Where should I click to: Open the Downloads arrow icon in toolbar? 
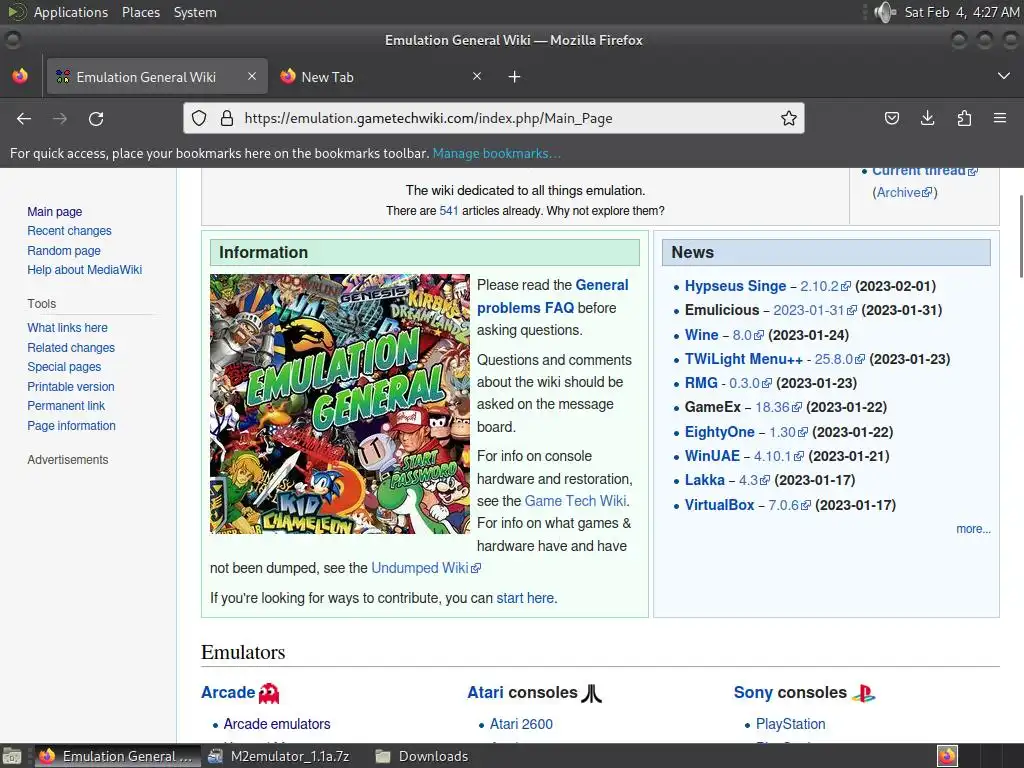(927, 118)
